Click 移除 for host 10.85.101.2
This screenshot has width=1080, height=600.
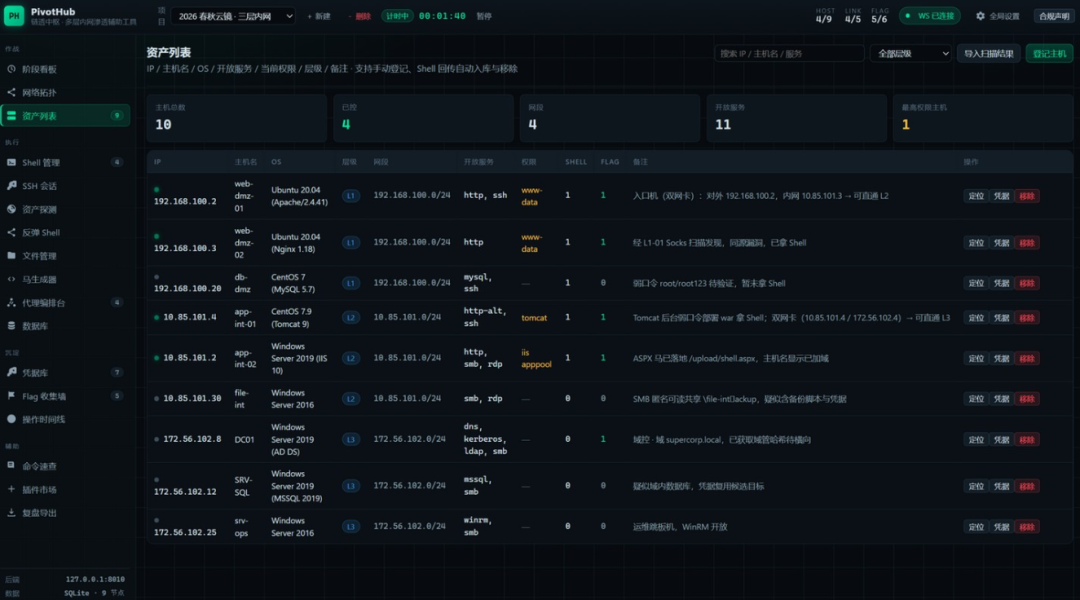coord(1026,359)
